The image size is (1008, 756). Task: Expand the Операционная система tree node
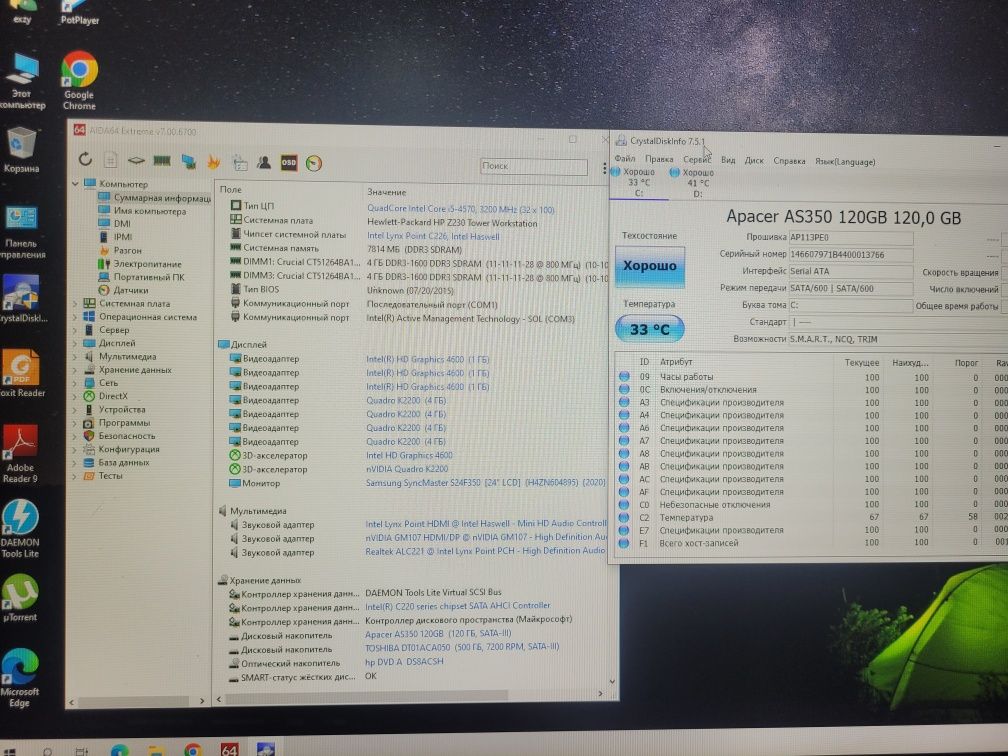click(x=75, y=317)
